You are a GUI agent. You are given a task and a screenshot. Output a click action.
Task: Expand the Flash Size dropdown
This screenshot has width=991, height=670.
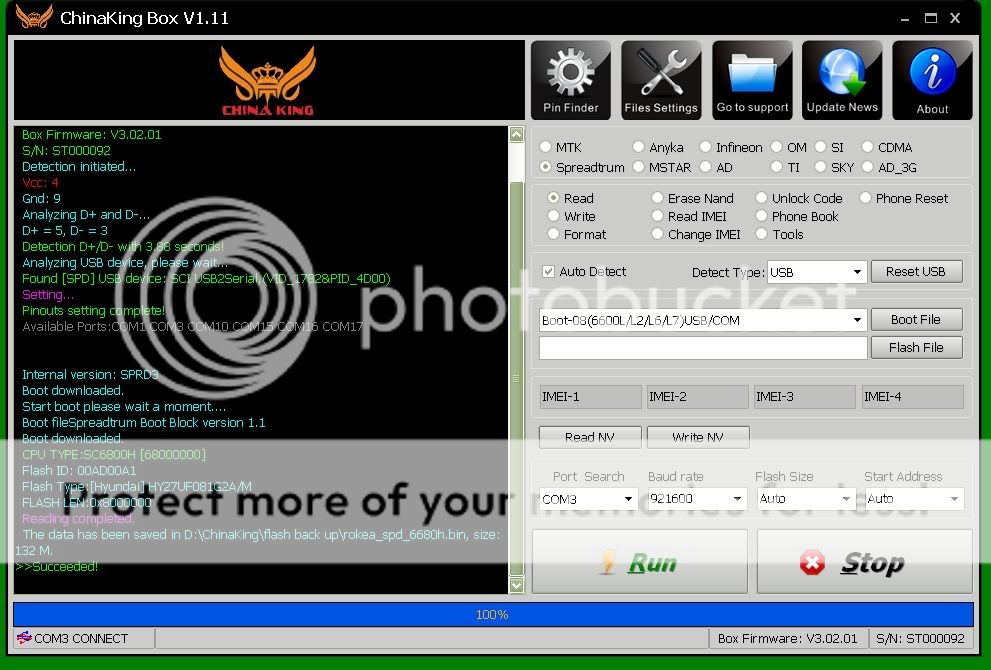(846, 499)
